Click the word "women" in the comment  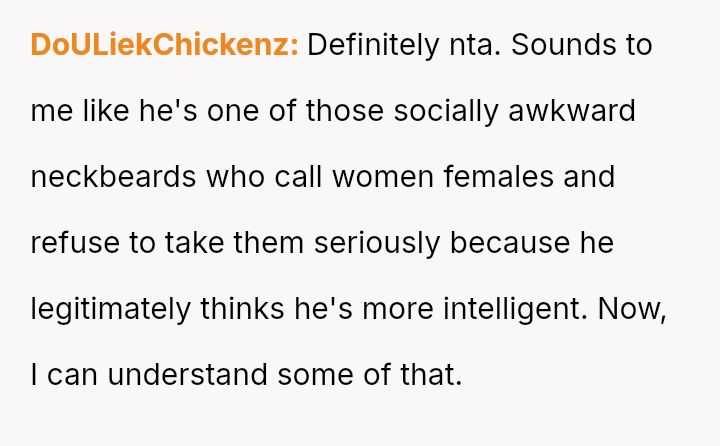pos(386,177)
